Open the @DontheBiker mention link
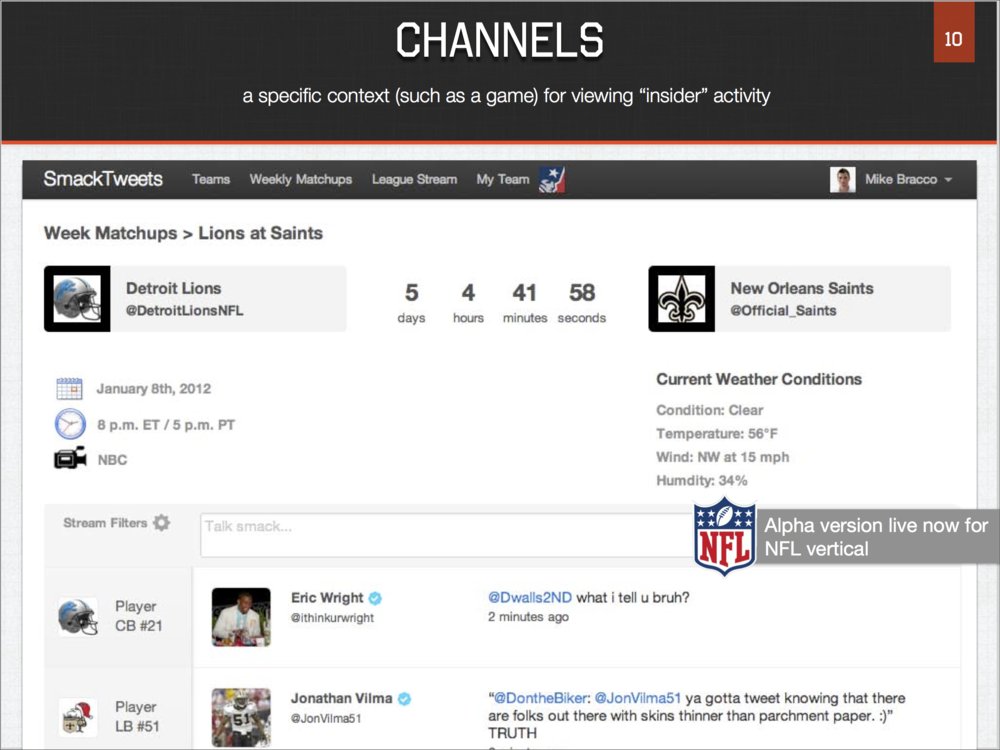This screenshot has height=750, width=1000. click(540, 698)
